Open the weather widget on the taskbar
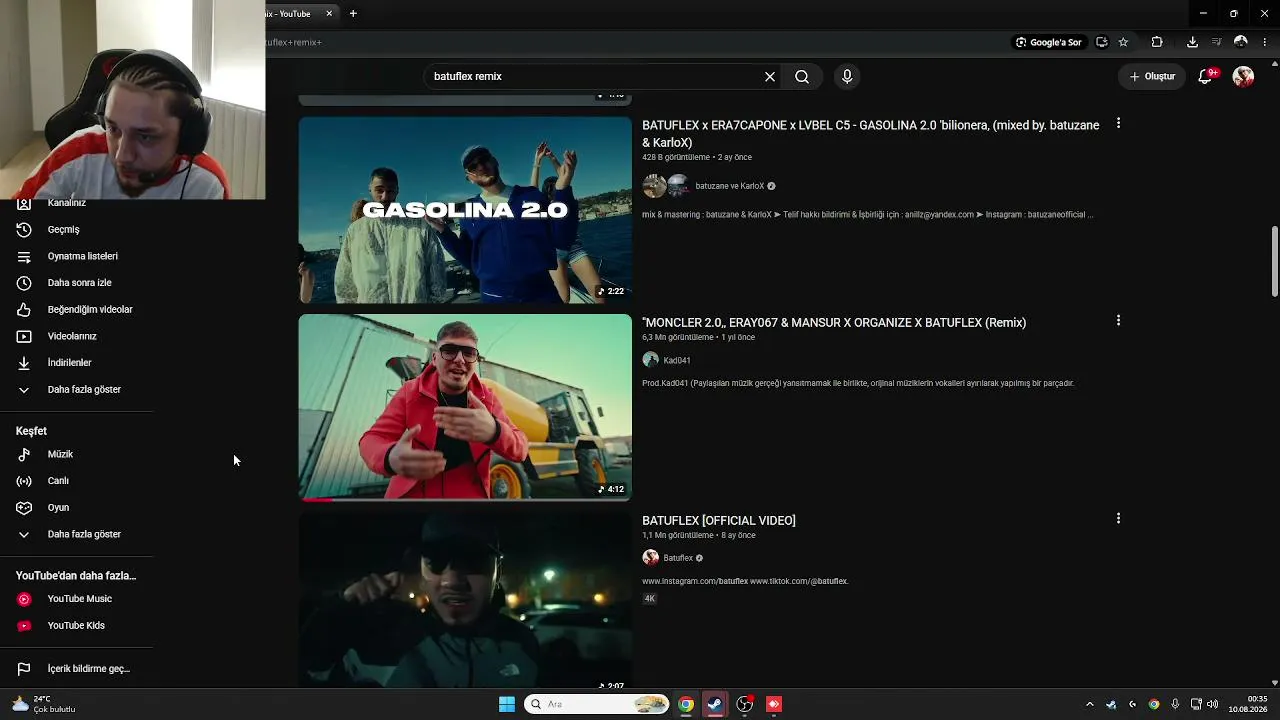This screenshot has width=1280, height=720. [44, 704]
